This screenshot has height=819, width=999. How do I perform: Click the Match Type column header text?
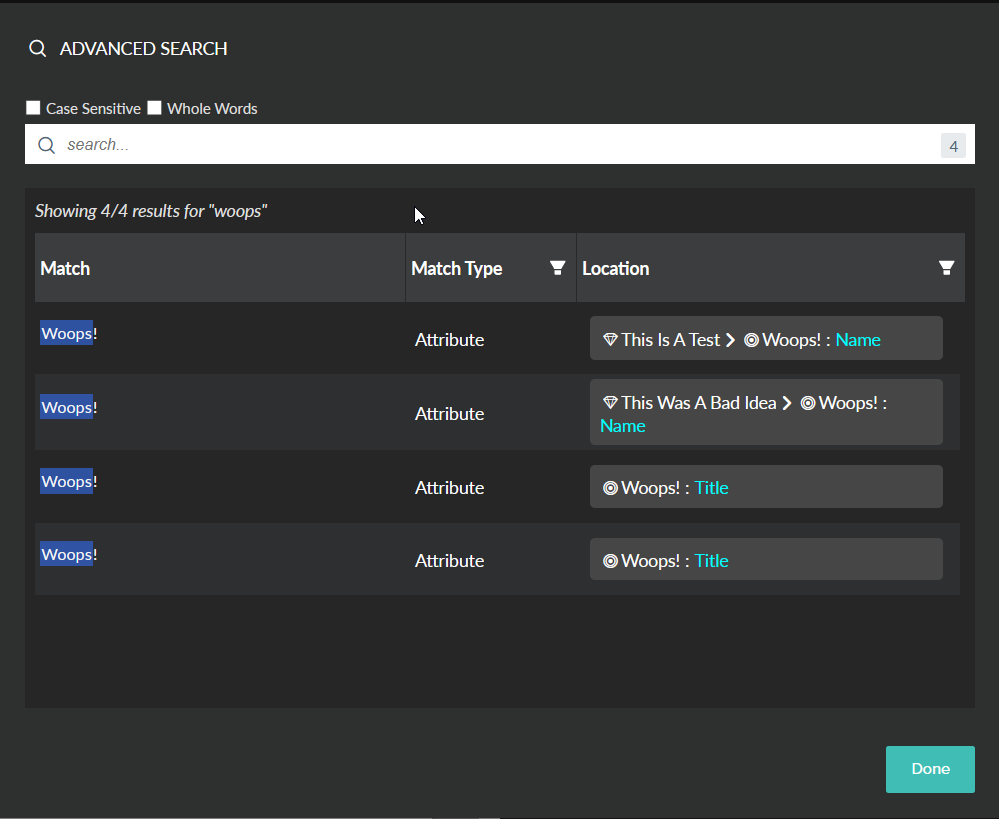[457, 268]
